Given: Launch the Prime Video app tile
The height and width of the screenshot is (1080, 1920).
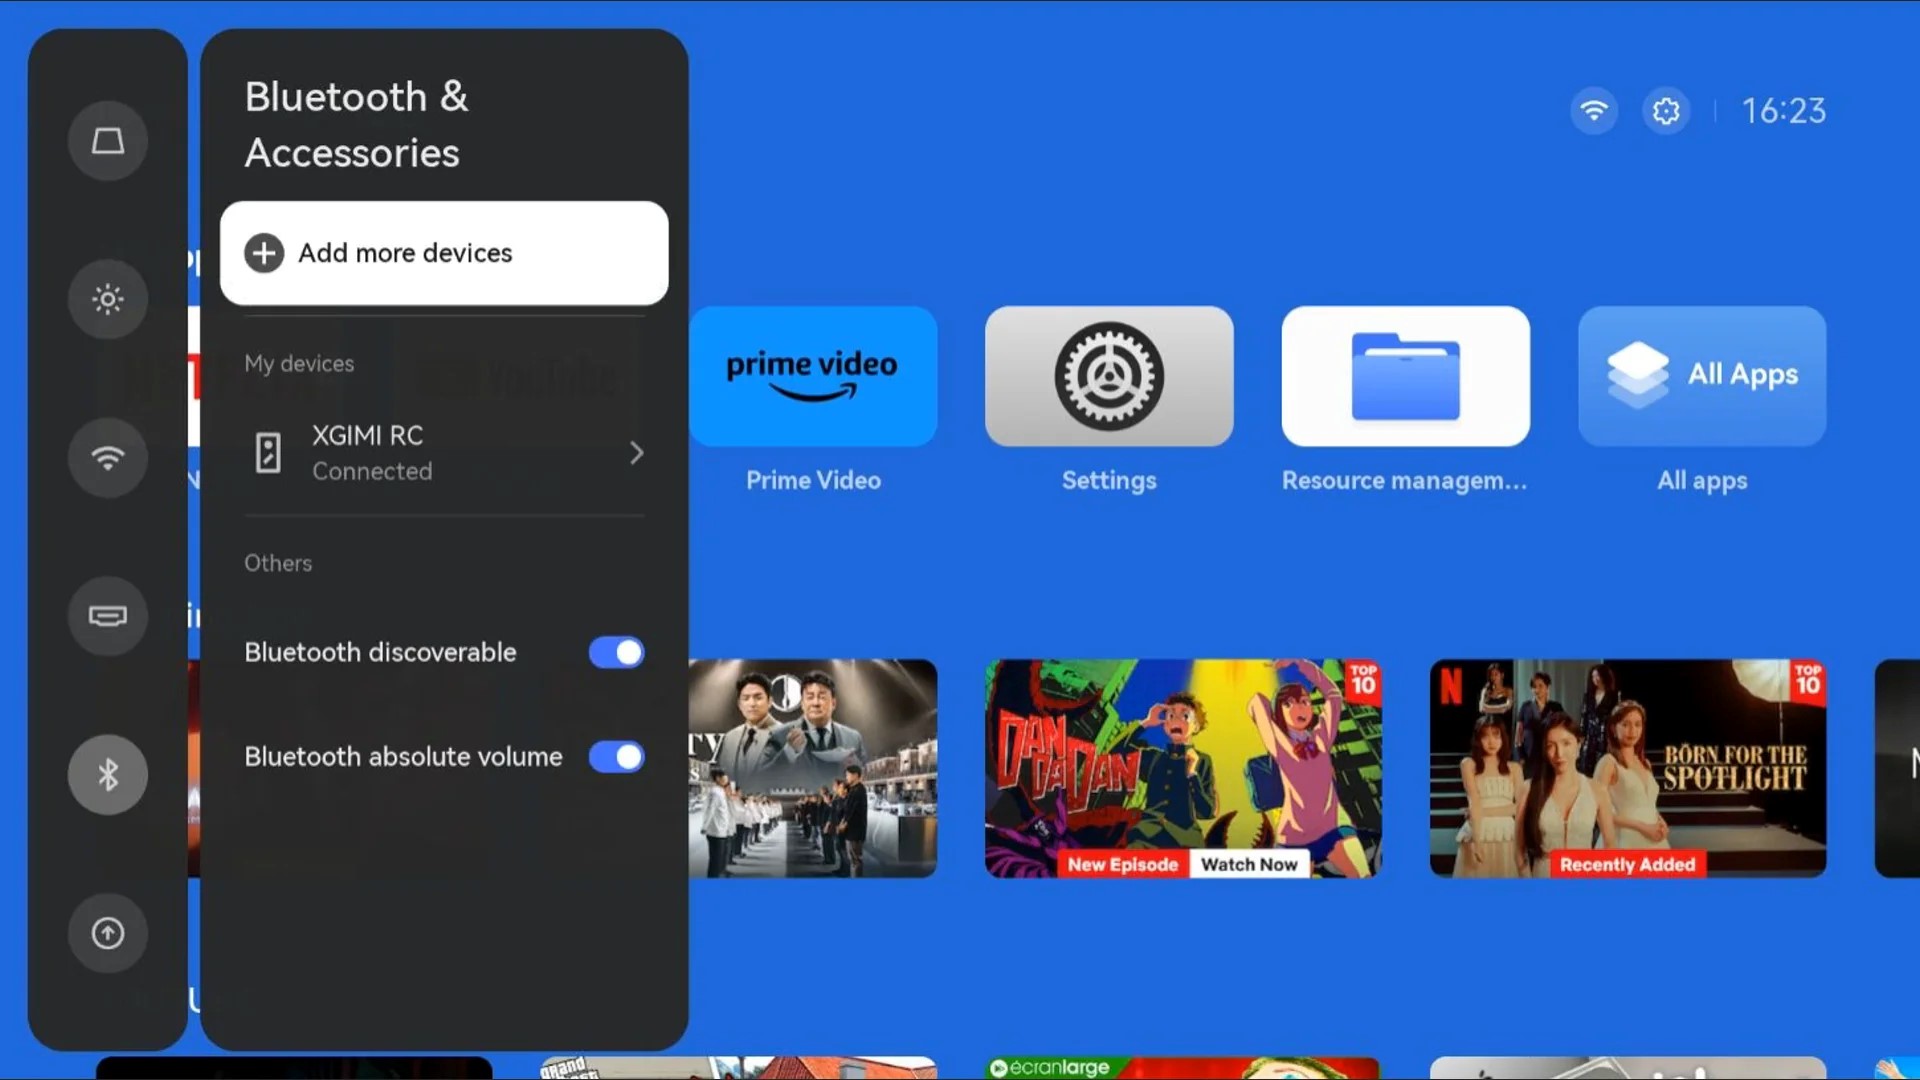Looking at the screenshot, I should (813, 376).
